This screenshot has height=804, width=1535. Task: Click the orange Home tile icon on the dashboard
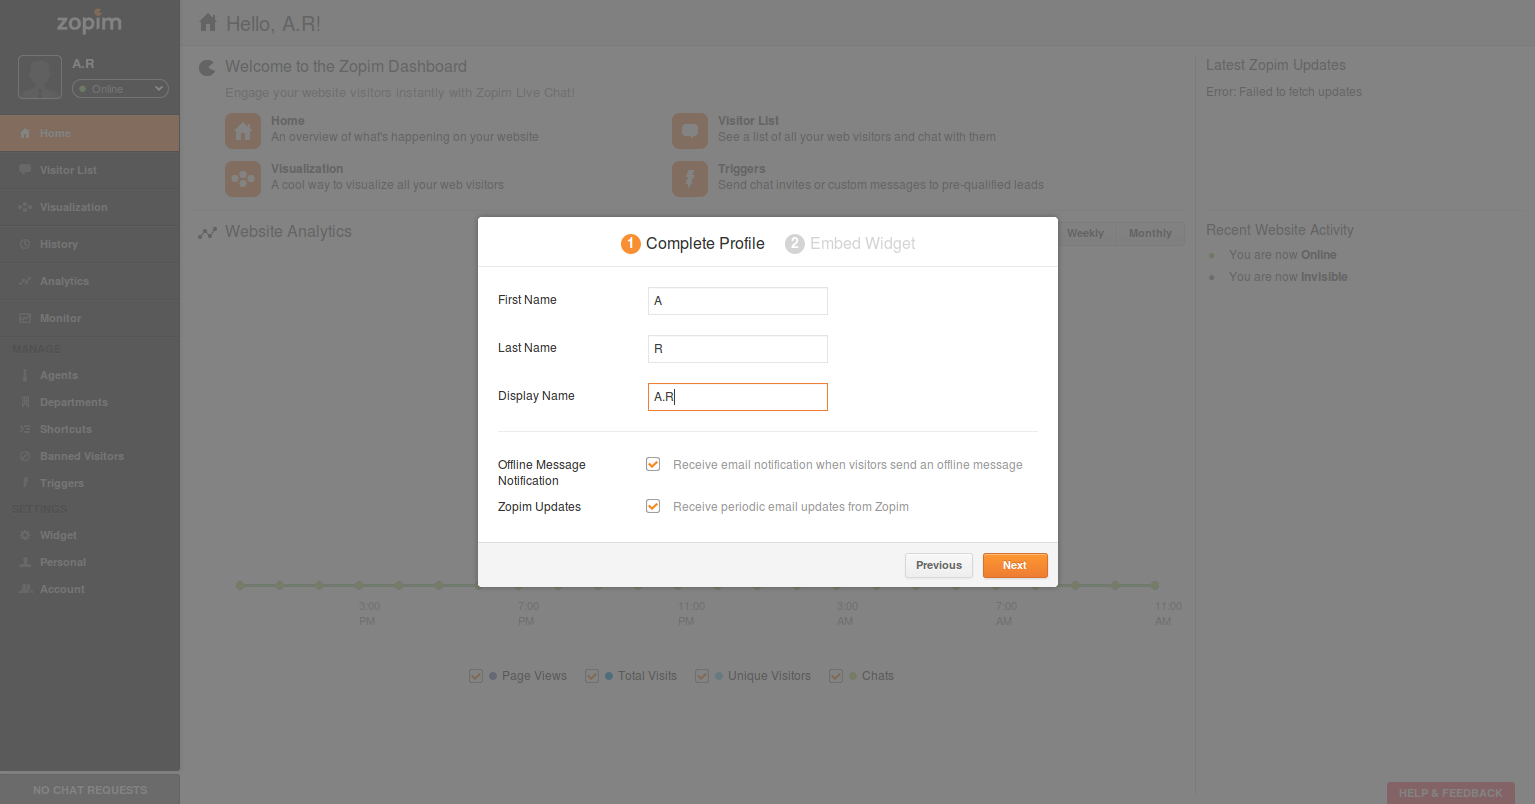coord(243,131)
